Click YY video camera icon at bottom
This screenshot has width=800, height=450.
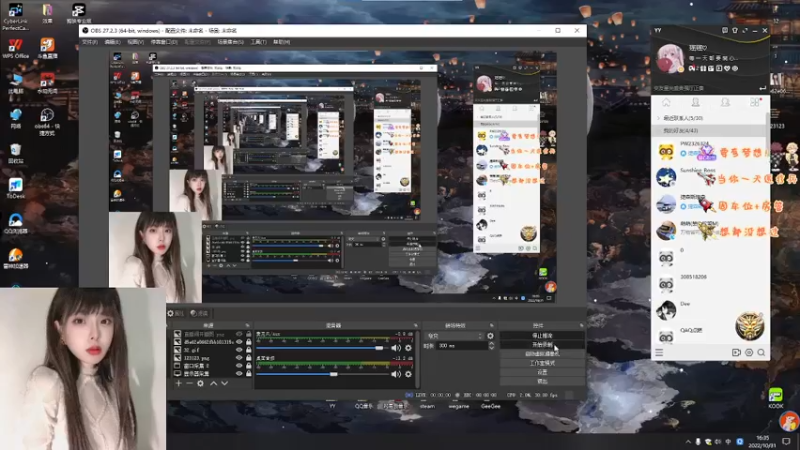tap(736, 353)
